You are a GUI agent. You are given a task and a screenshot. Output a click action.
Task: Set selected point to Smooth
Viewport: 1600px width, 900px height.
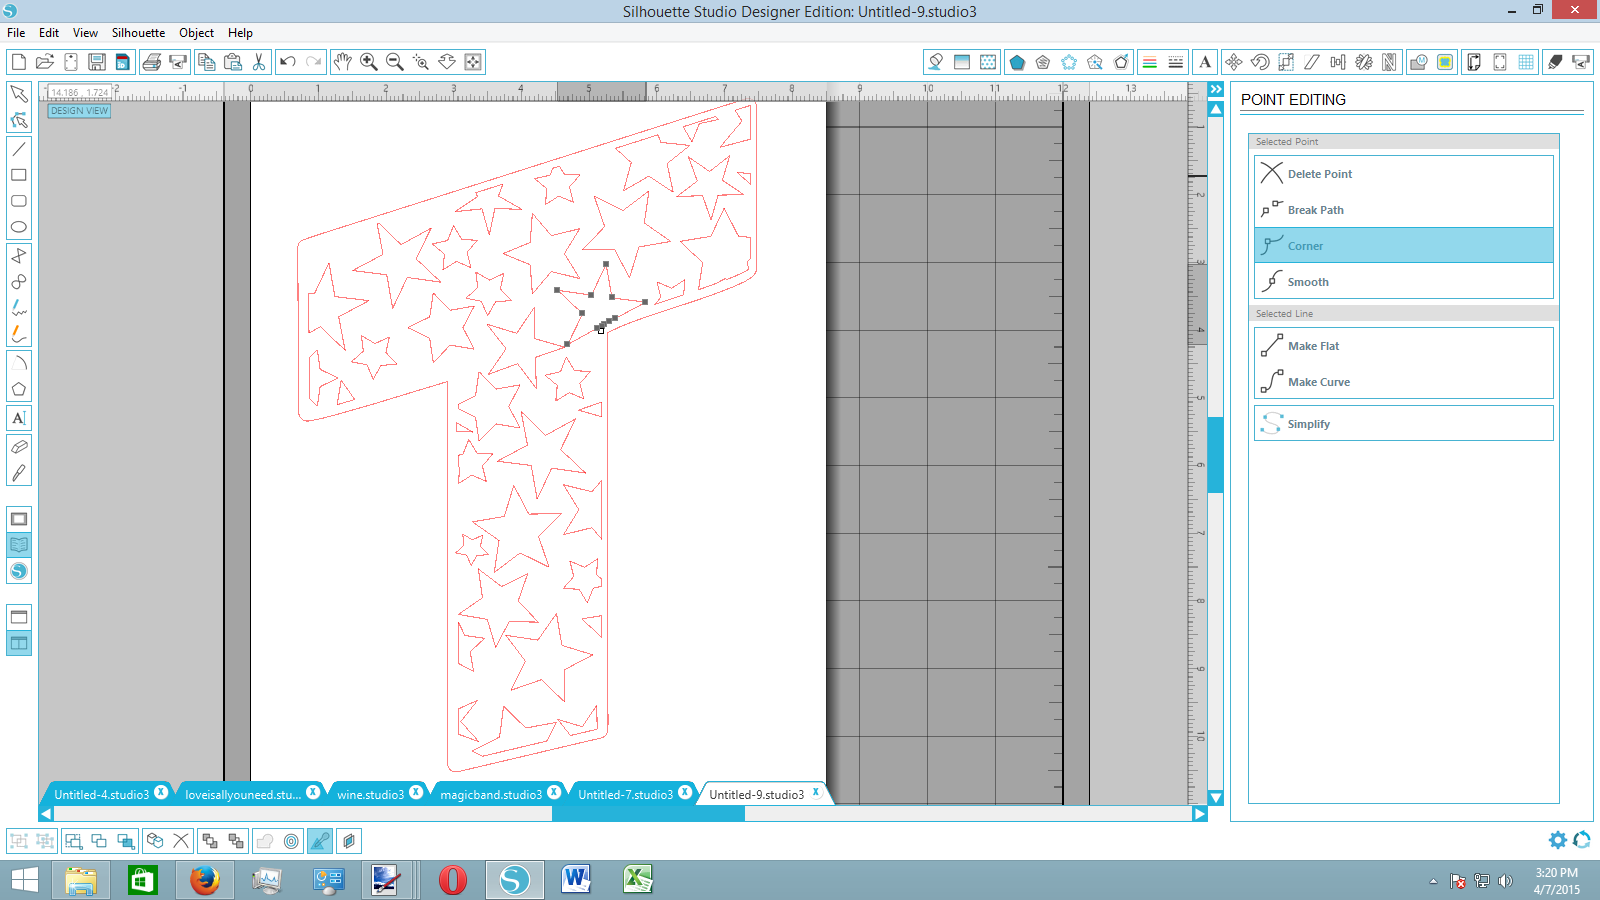[x=1404, y=282]
